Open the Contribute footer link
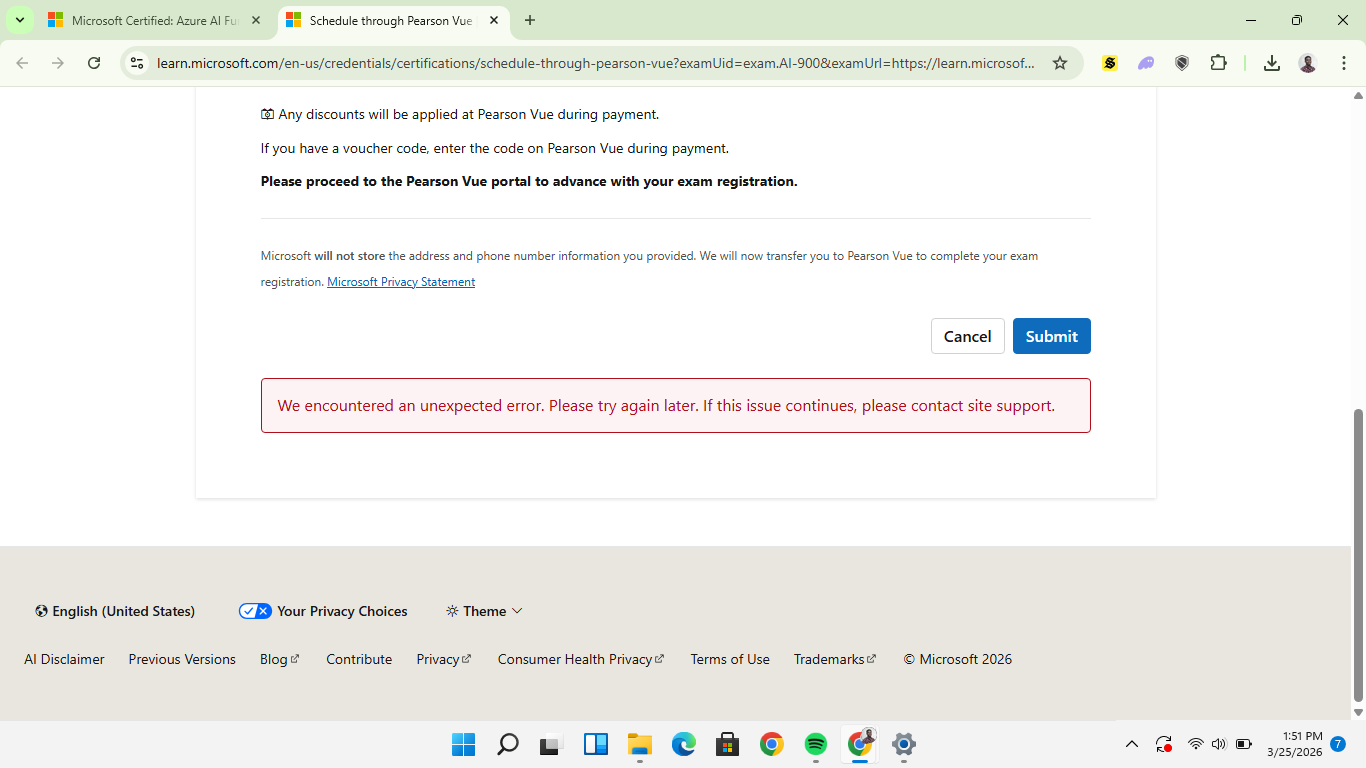The width and height of the screenshot is (1366, 768). [359, 659]
